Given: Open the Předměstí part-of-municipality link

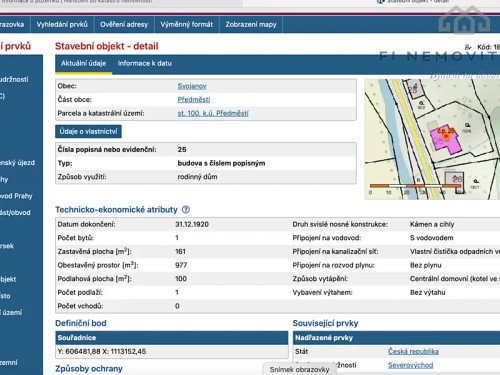Looking at the screenshot, I should (x=194, y=100).
